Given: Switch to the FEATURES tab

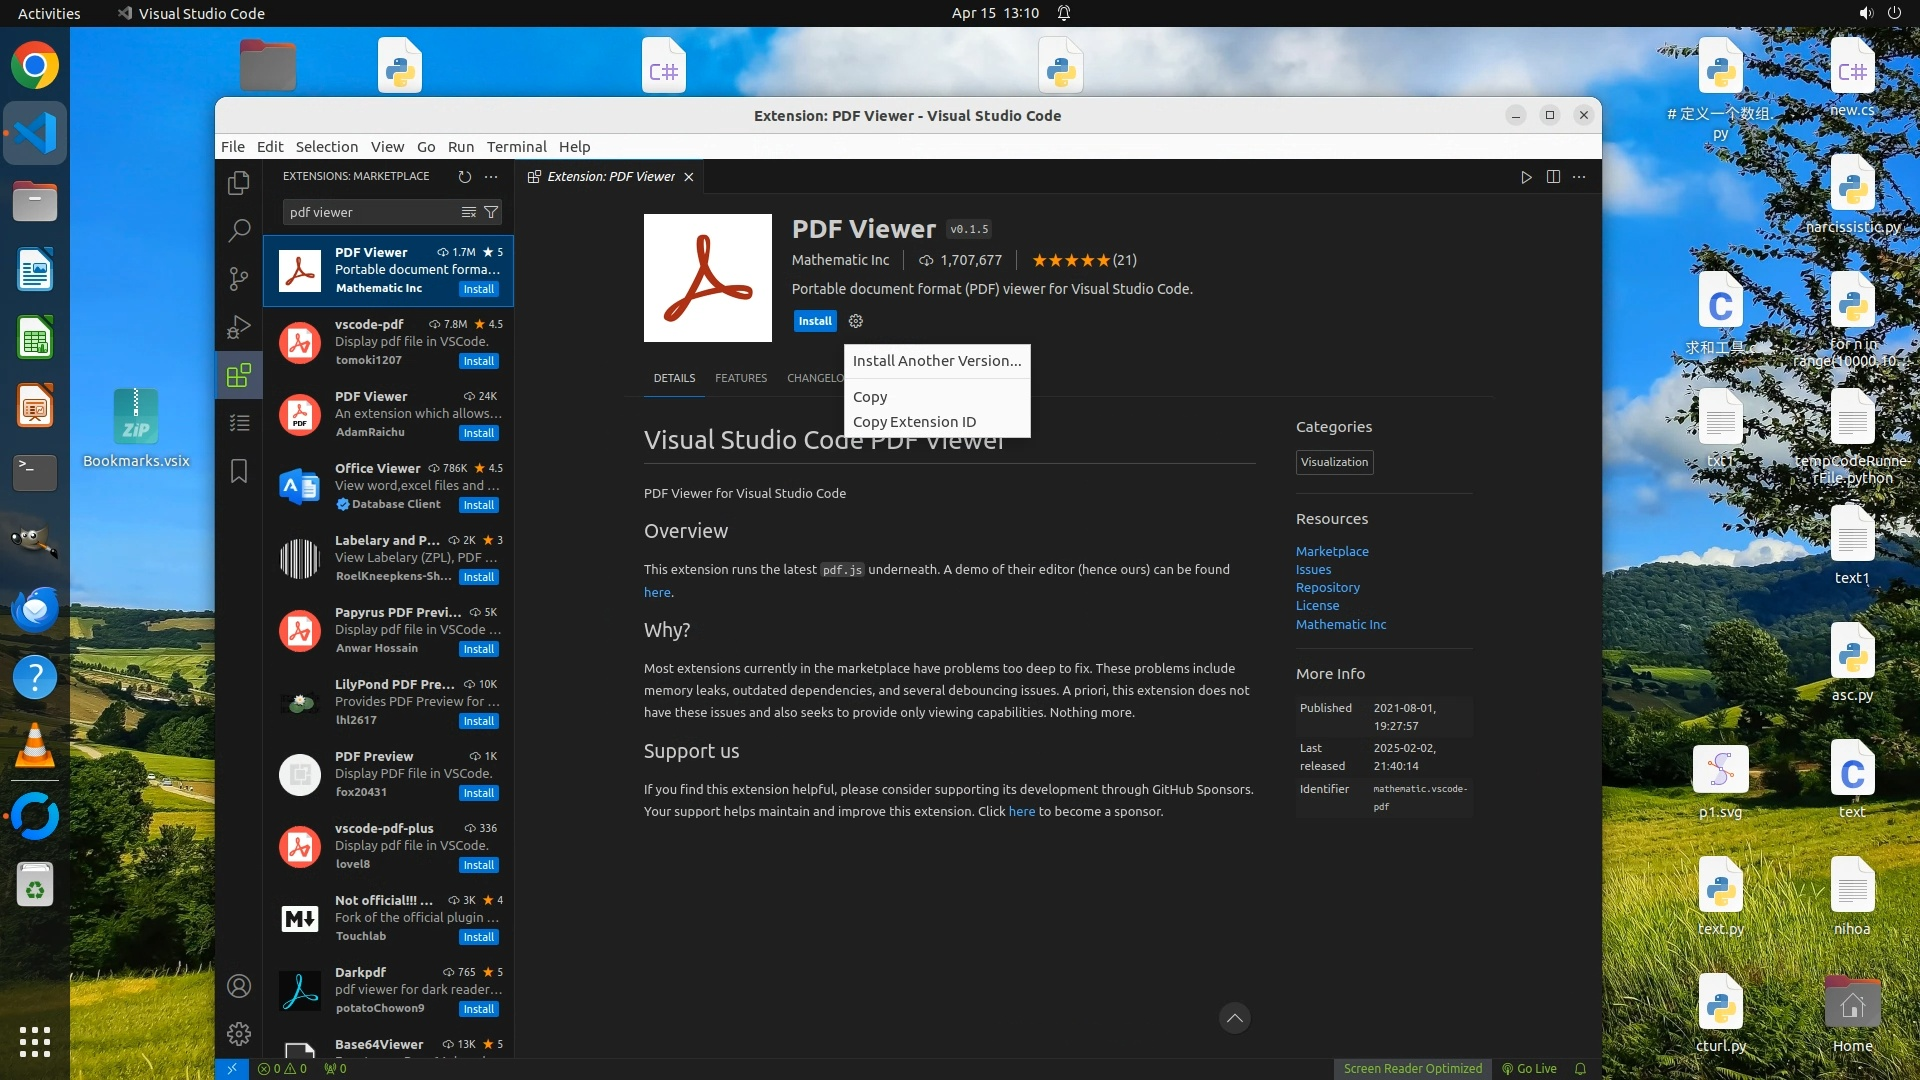Looking at the screenshot, I should click(x=740, y=378).
